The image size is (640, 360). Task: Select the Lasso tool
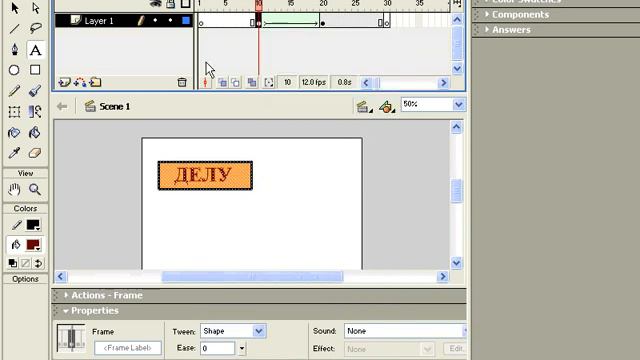pyautogui.click(x=36, y=28)
